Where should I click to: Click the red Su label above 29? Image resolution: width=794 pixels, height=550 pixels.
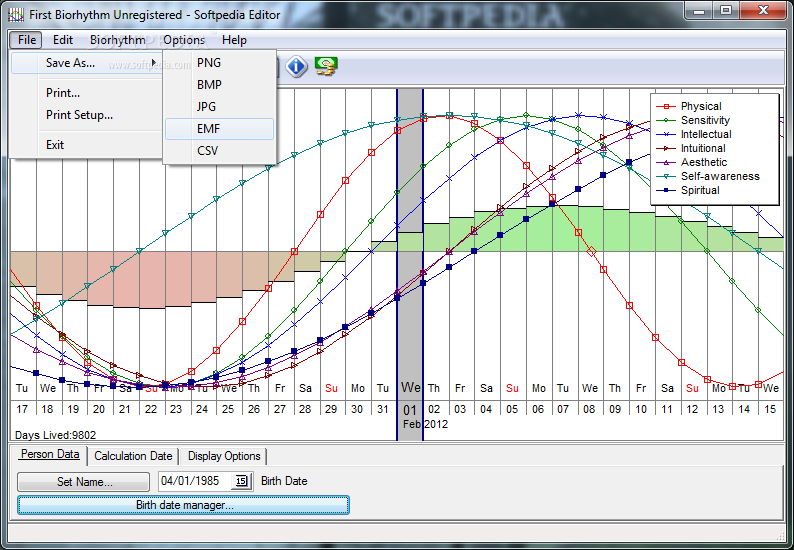[331, 388]
